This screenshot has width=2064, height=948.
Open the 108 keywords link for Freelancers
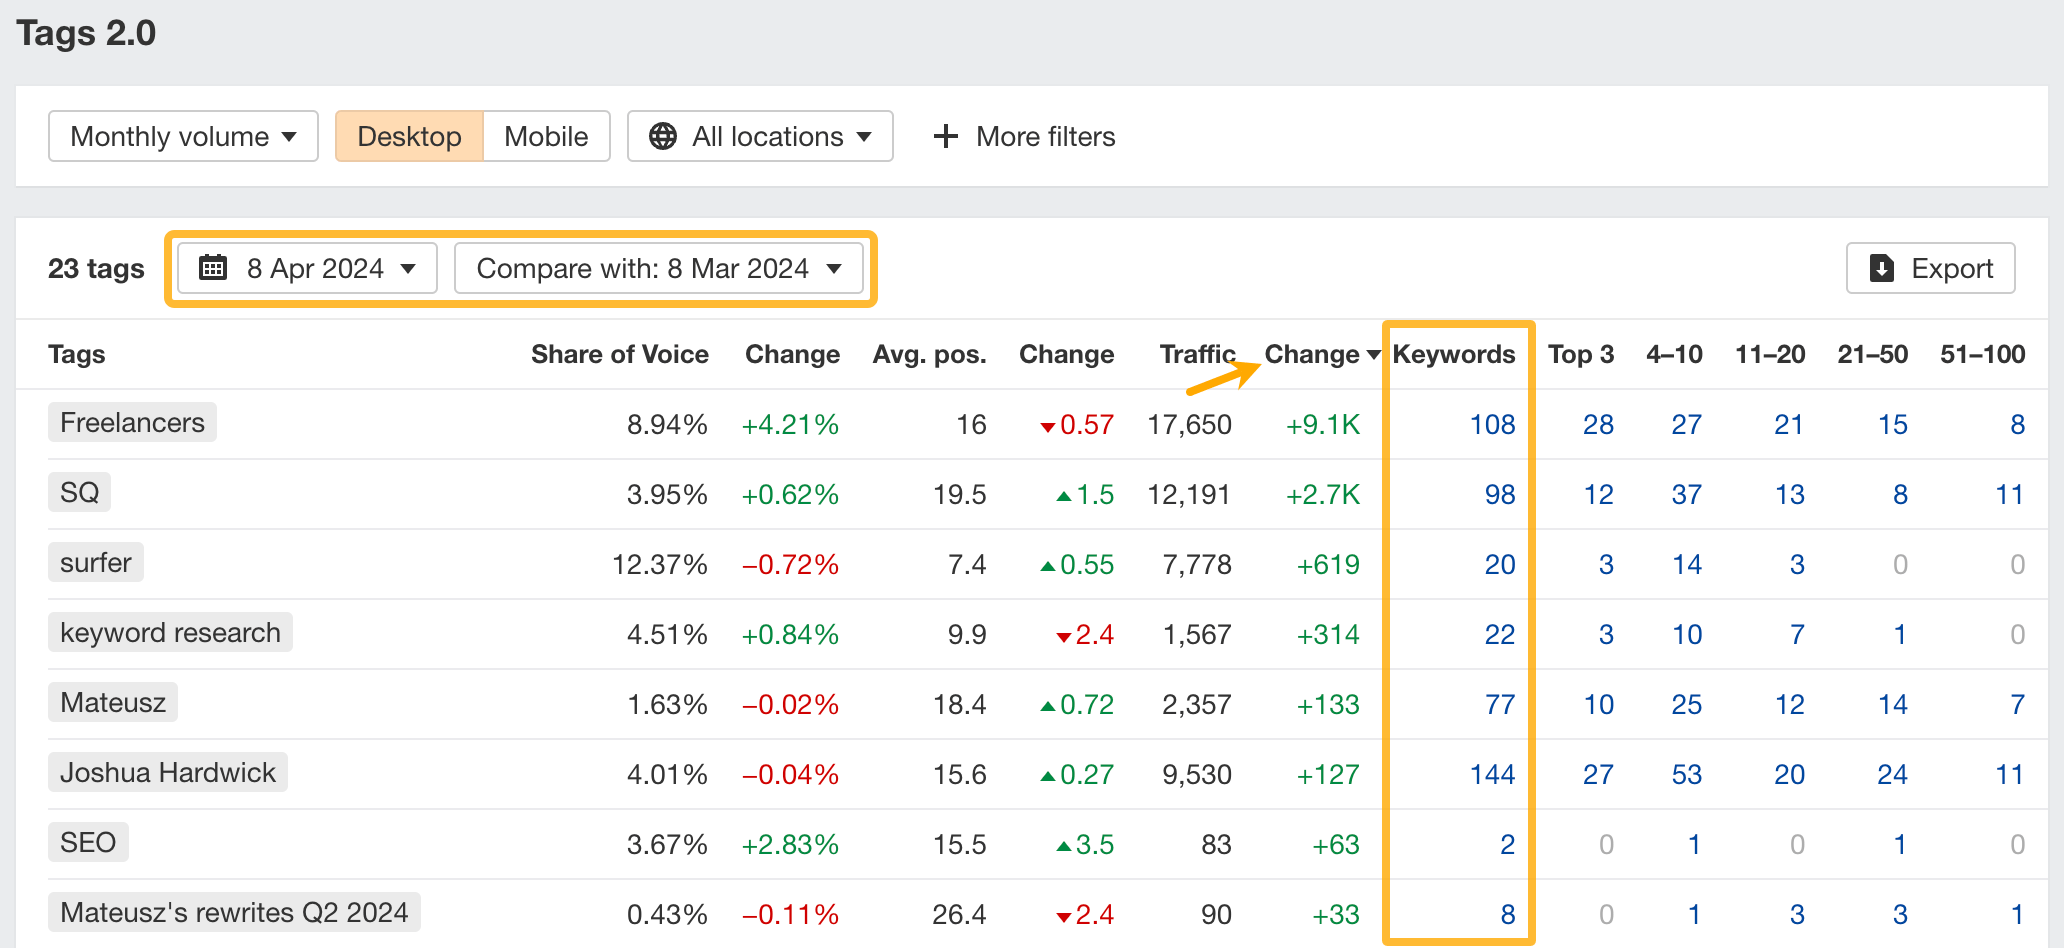(x=1494, y=424)
